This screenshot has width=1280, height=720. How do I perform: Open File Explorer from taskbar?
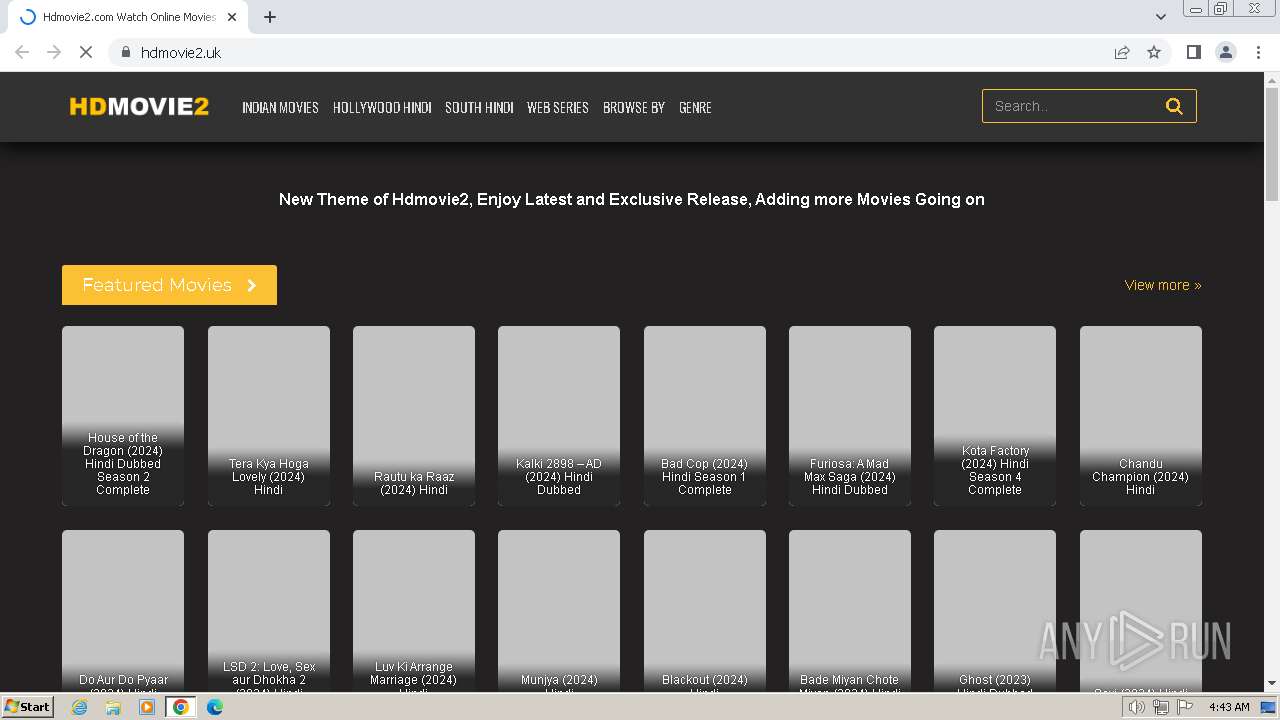pos(113,707)
